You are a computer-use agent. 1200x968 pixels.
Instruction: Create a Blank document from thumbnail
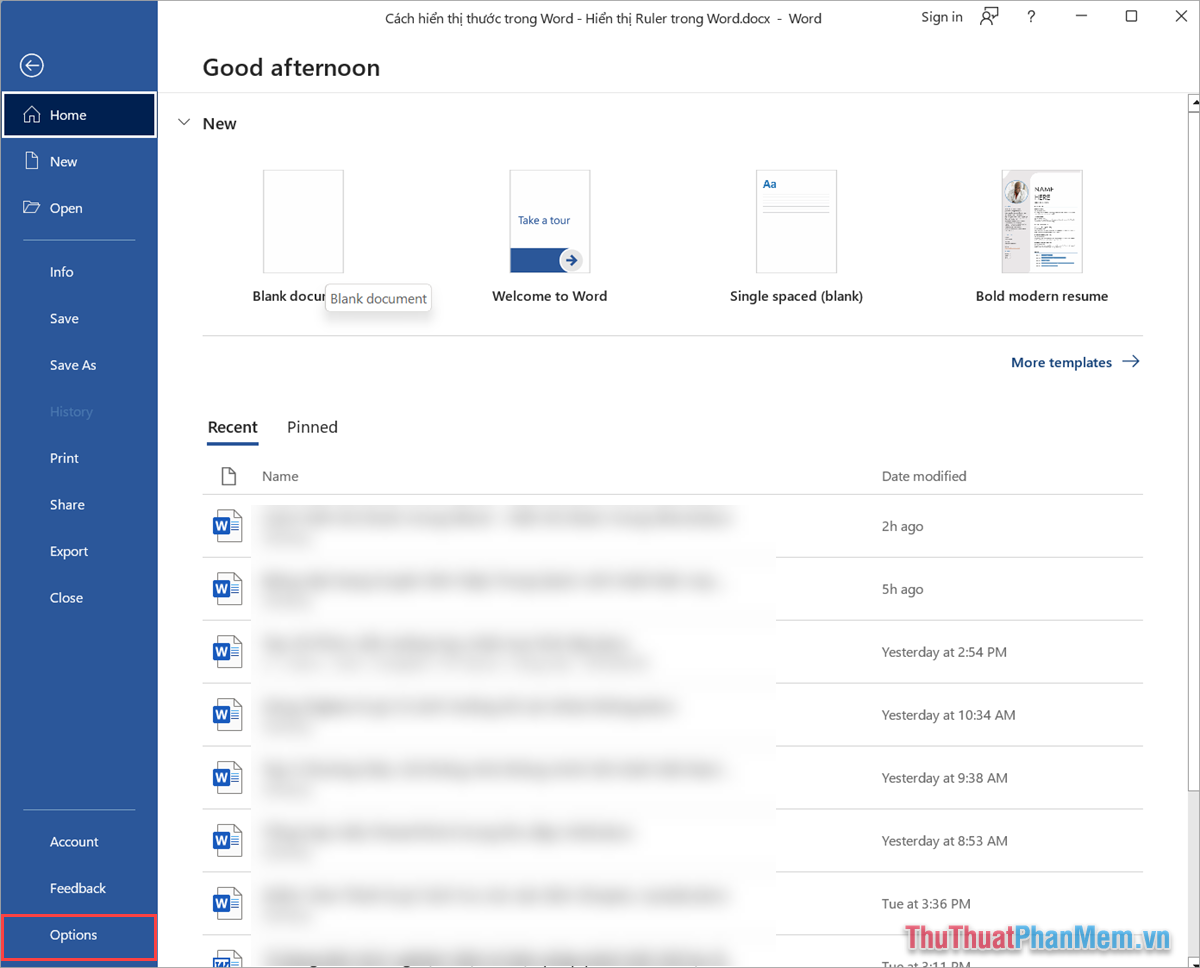(x=303, y=221)
